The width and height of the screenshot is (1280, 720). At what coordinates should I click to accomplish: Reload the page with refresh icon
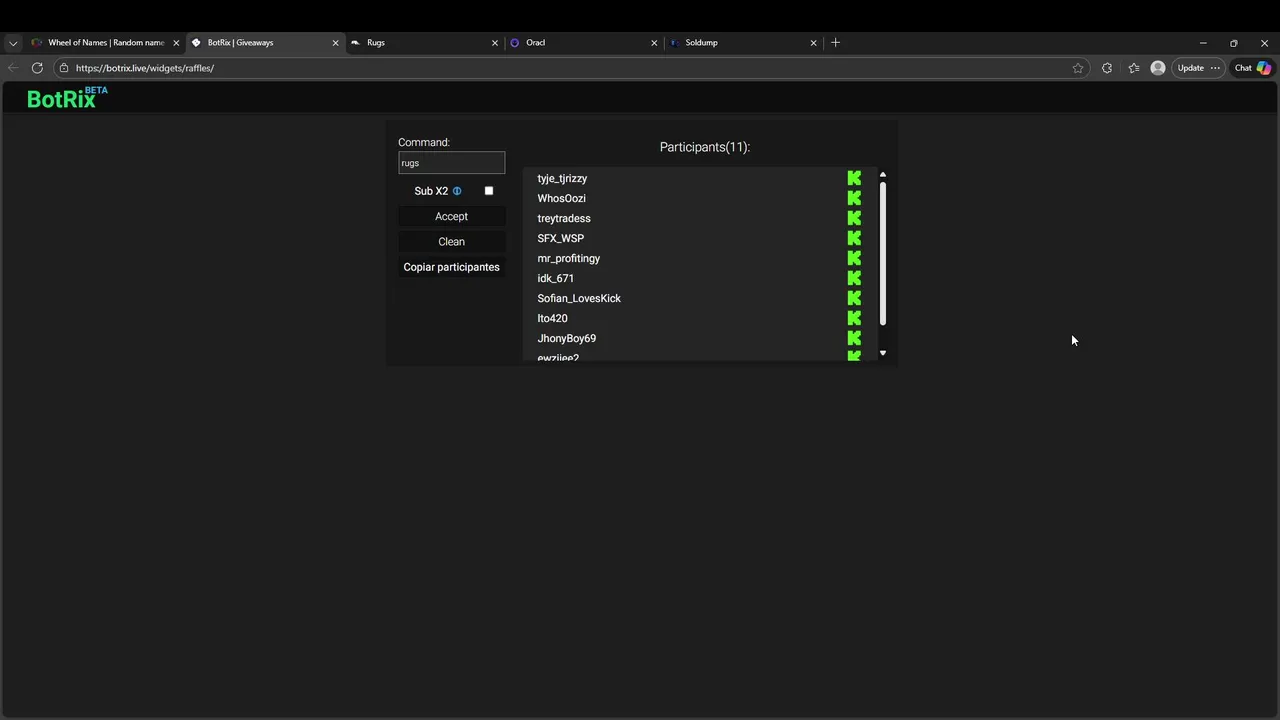(37, 68)
